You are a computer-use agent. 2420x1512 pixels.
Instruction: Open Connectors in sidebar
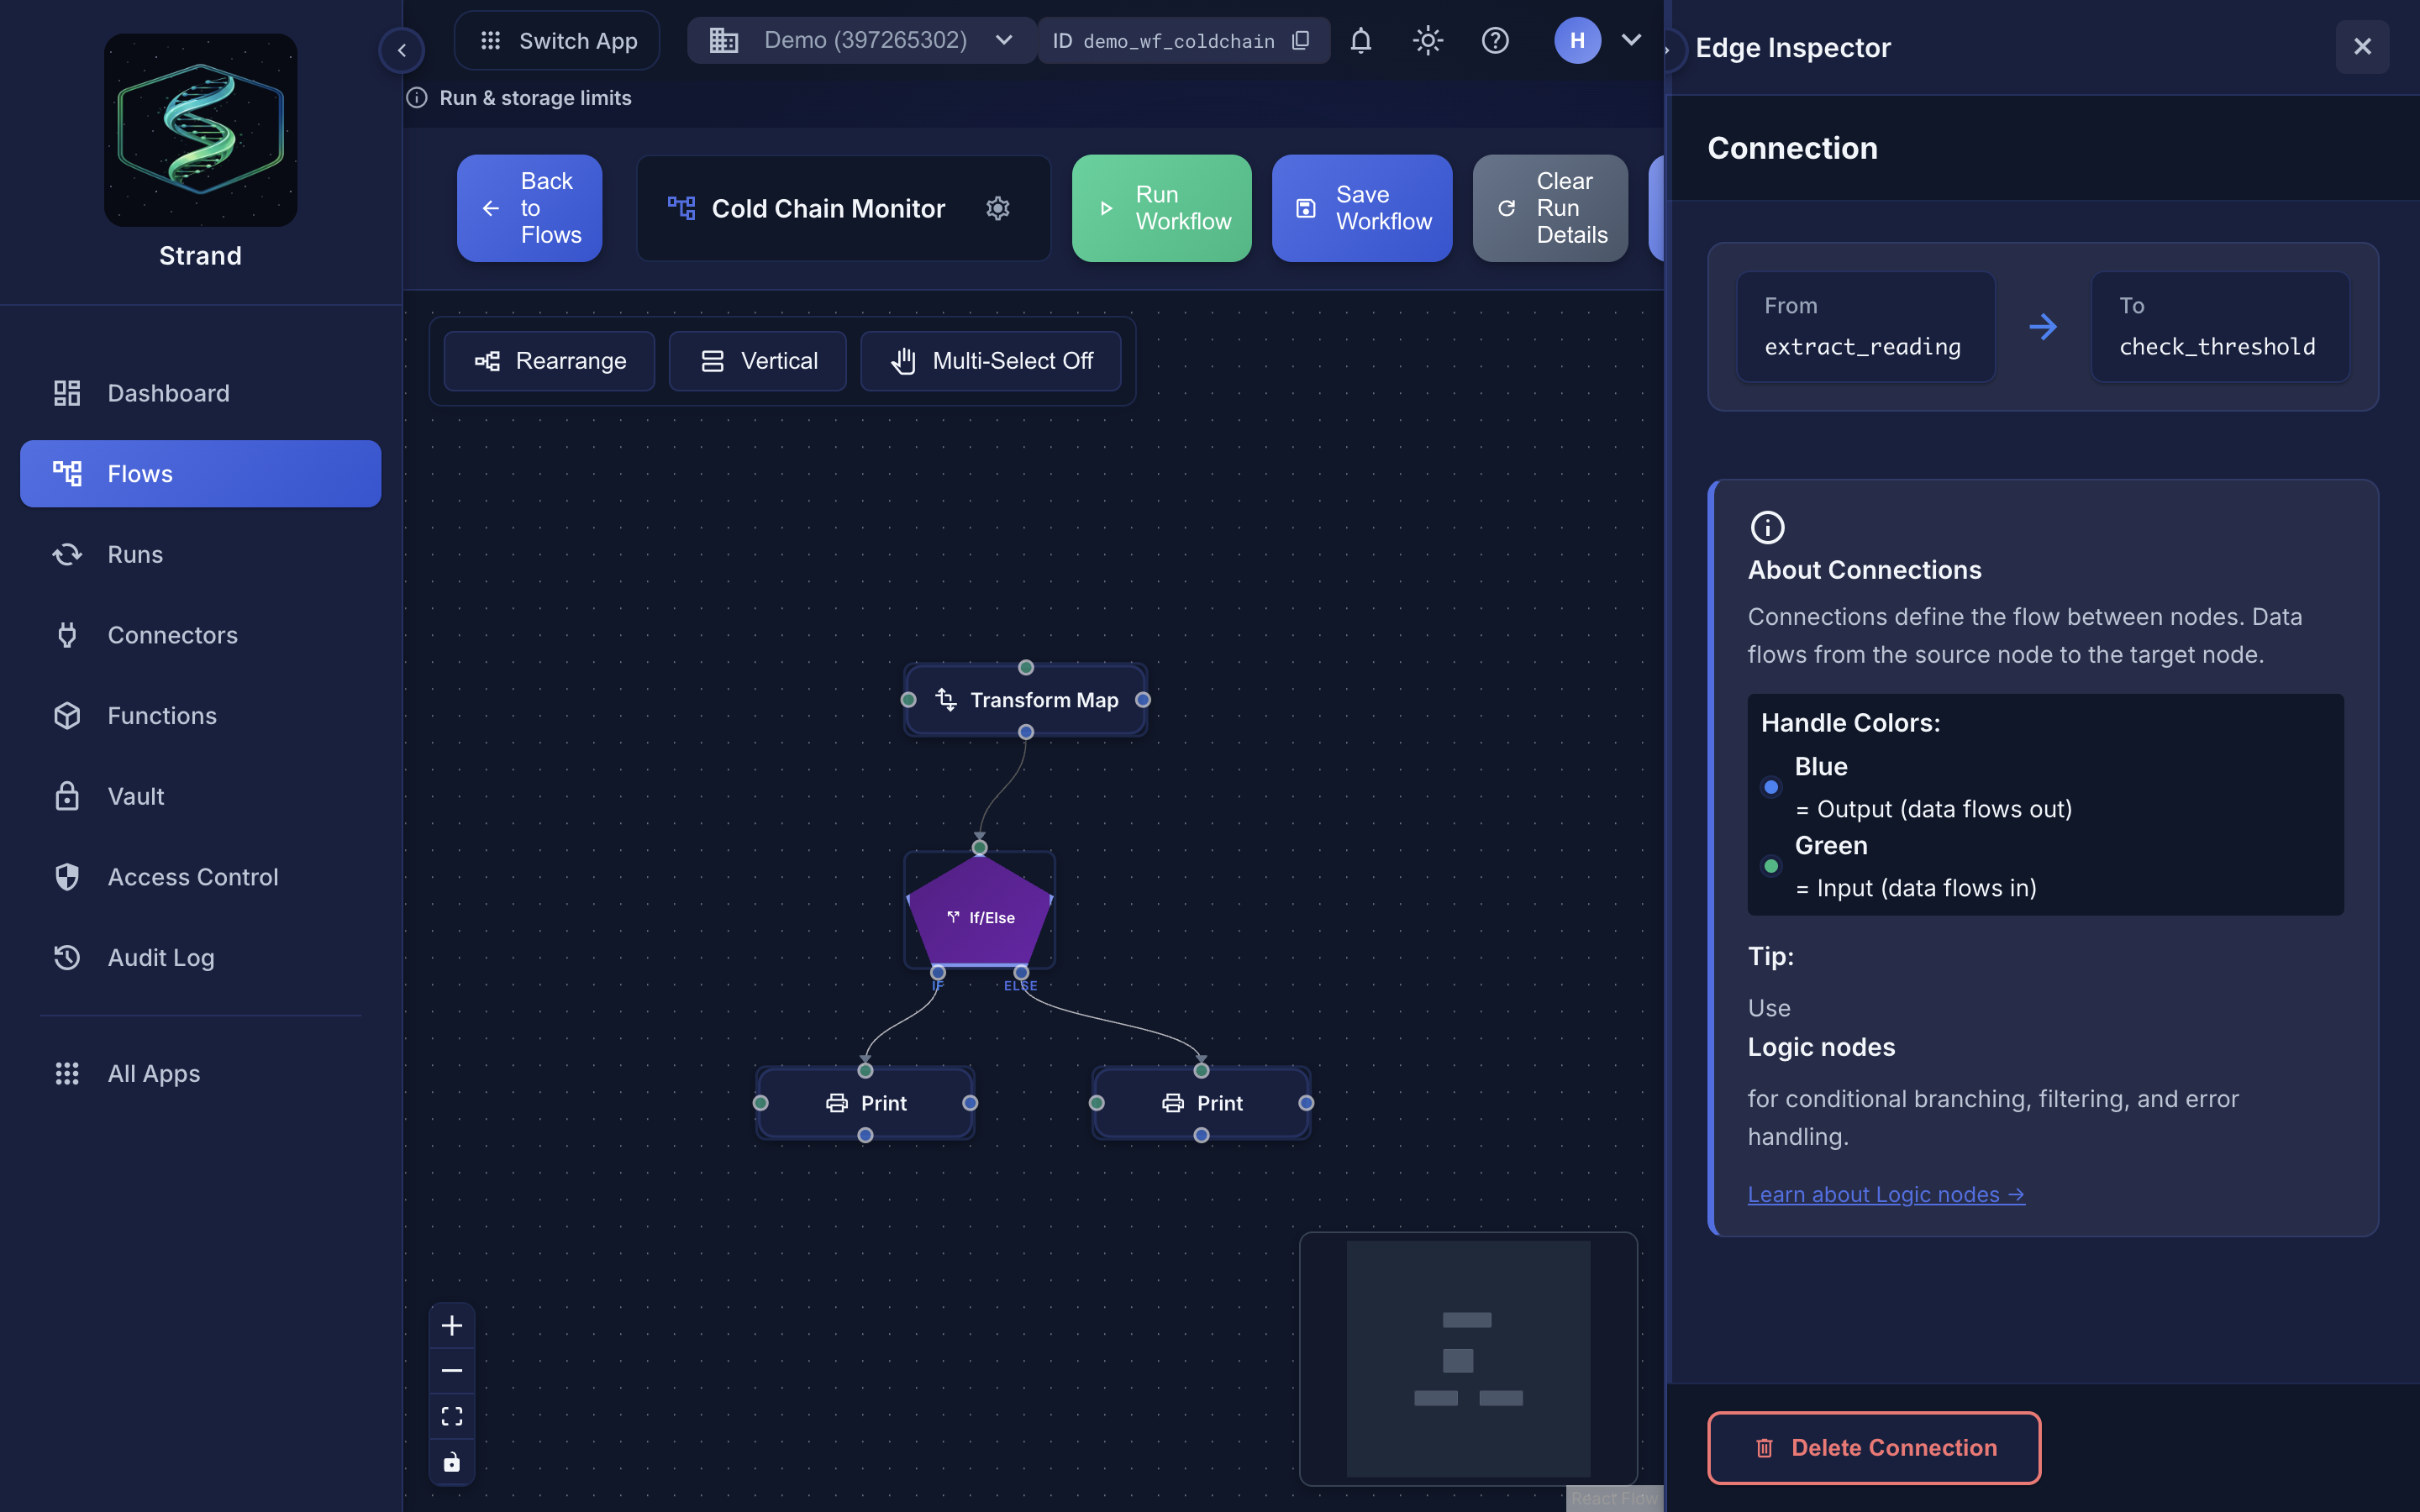pyautogui.click(x=200, y=635)
